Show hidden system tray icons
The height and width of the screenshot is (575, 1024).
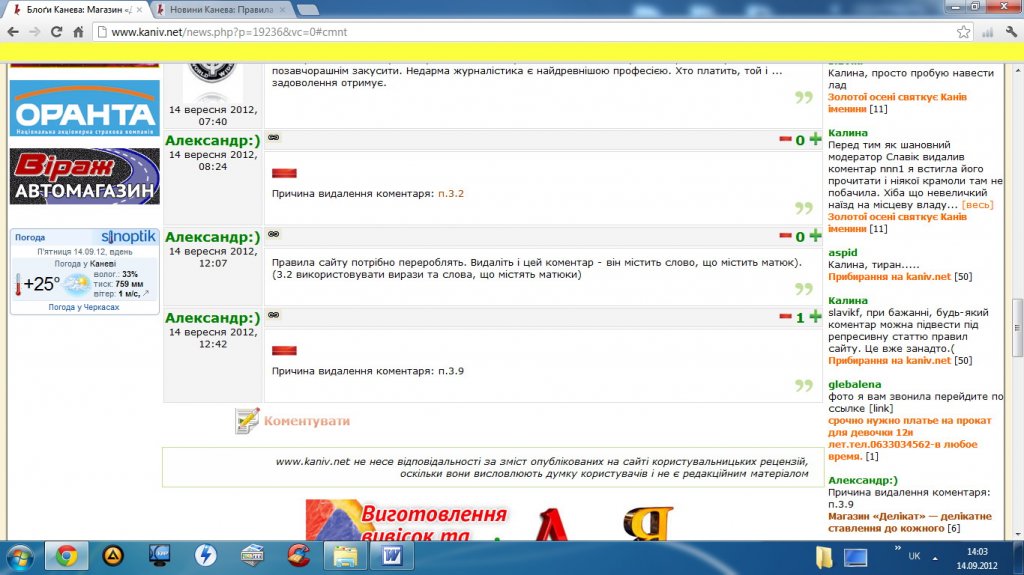[935, 558]
